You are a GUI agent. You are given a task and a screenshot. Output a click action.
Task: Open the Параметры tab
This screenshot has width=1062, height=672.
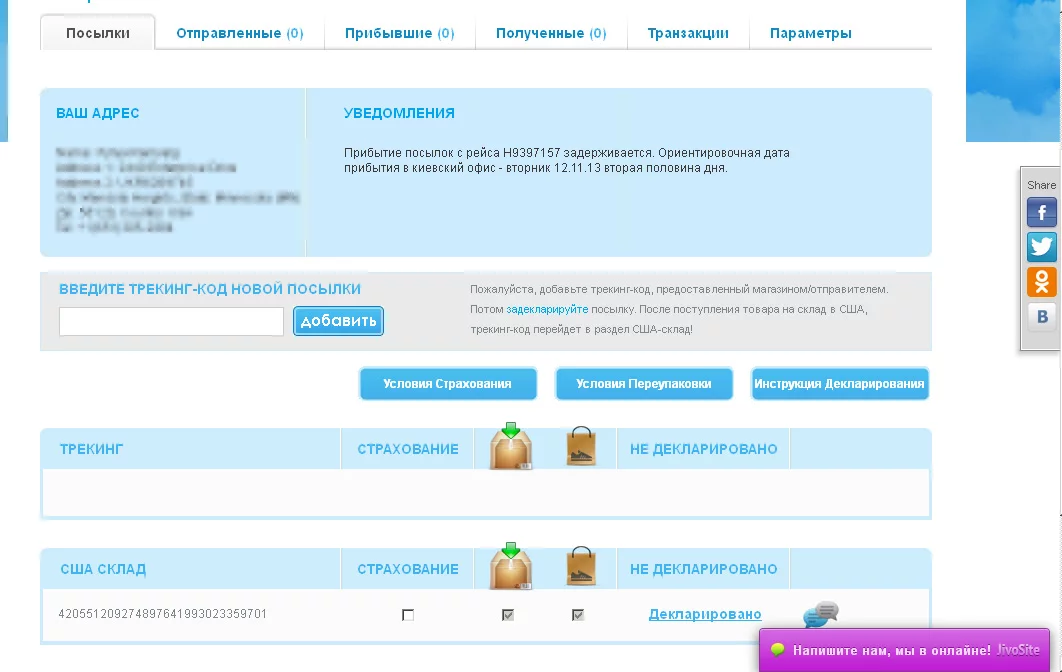[x=811, y=33]
